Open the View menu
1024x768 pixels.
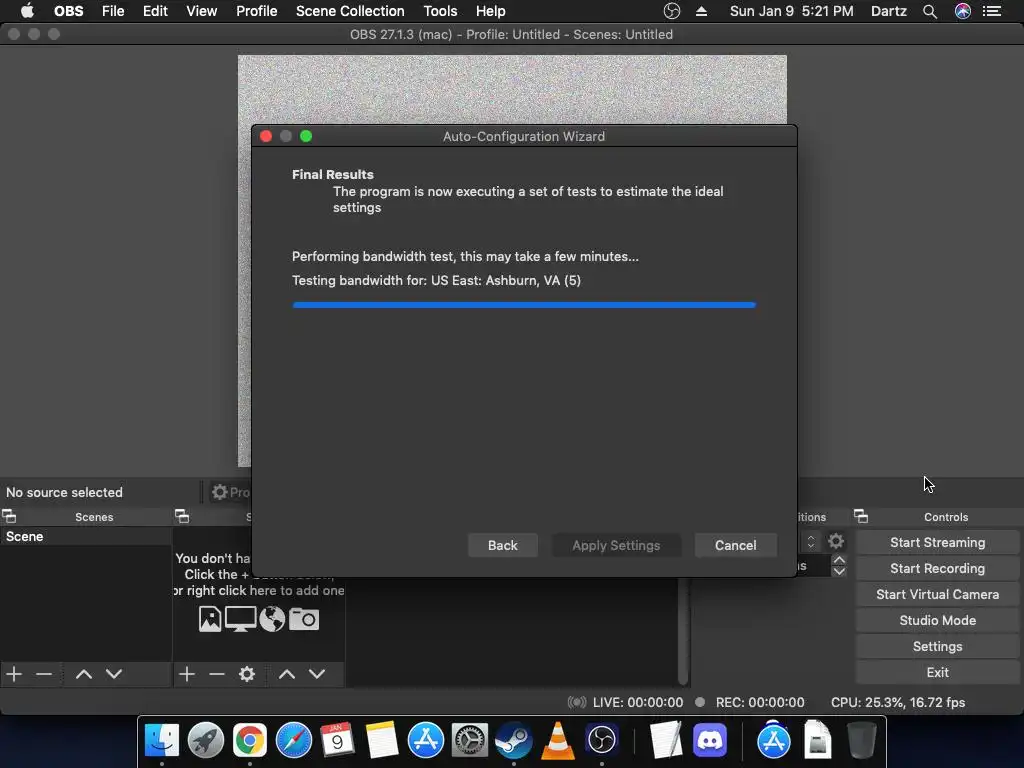click(x=202, y=11)
